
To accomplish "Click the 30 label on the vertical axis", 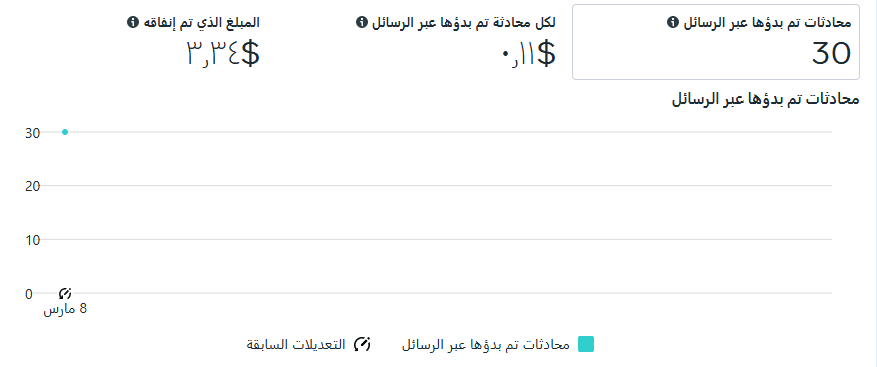I will pyautogui.click(x=32, y=133).
